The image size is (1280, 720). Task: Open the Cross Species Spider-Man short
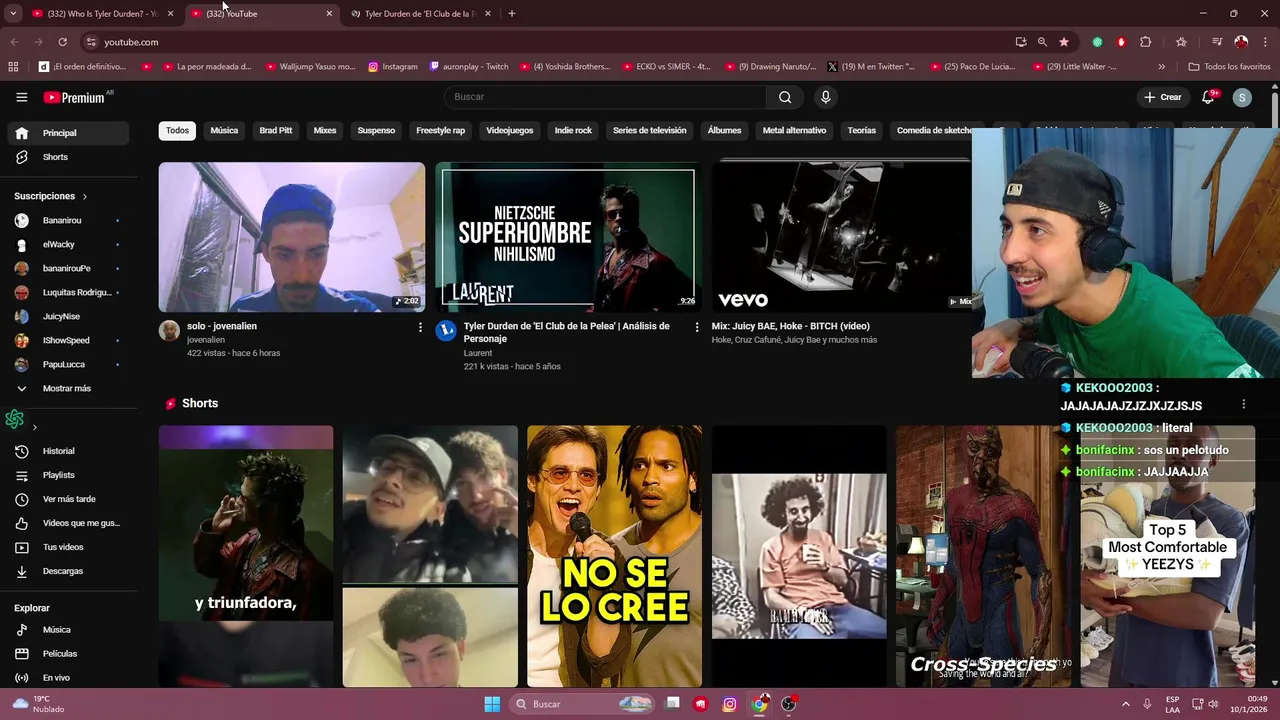point(984,556)
